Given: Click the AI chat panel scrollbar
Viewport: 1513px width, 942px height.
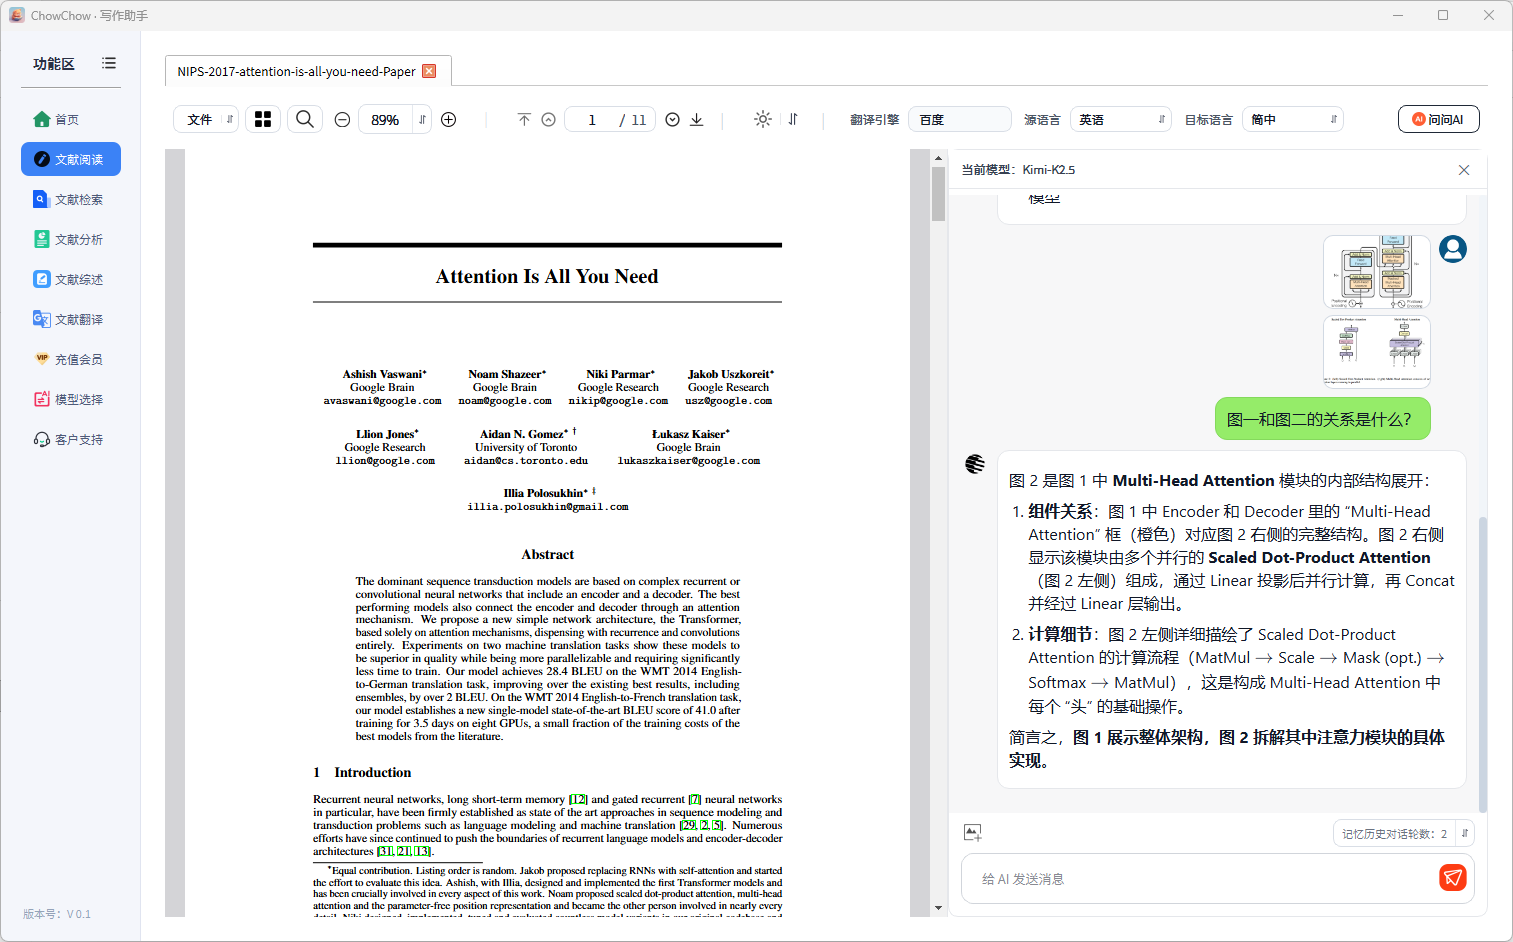Looking at the screenshot, I should [1482, 660].
